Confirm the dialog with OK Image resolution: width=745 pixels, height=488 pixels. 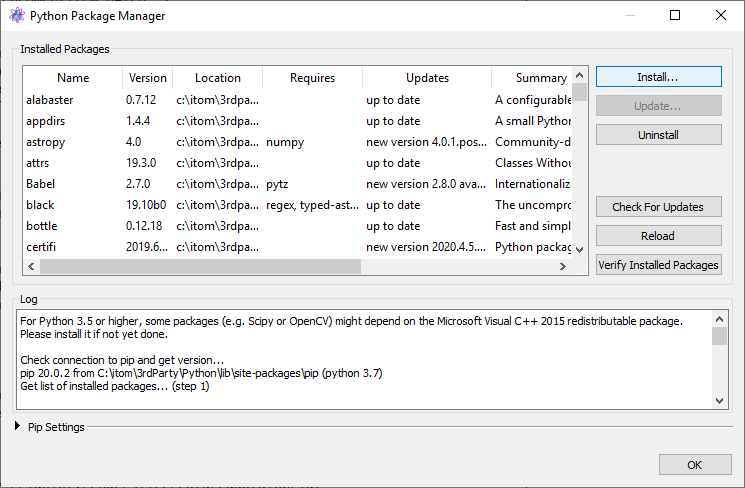(695, 465)
